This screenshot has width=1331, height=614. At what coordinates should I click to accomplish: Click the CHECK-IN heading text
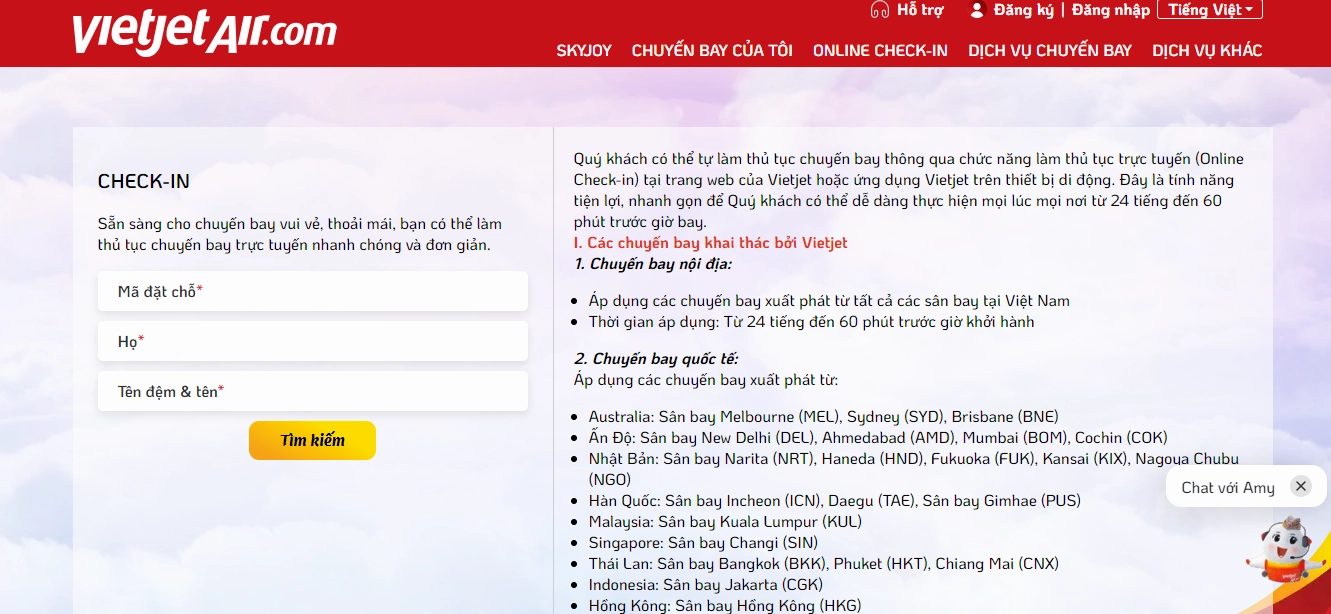point(143,181)
